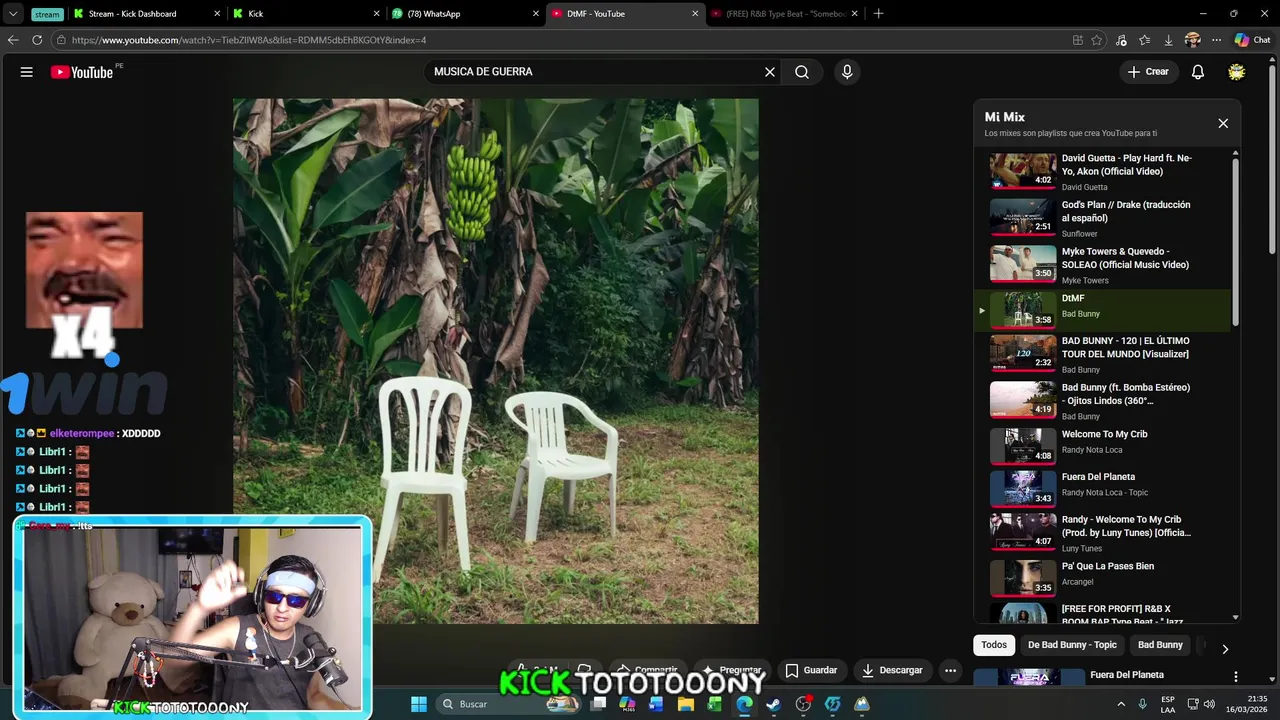Open more video actions ellipsis
Screen dimensions: 1280x720
951,670
